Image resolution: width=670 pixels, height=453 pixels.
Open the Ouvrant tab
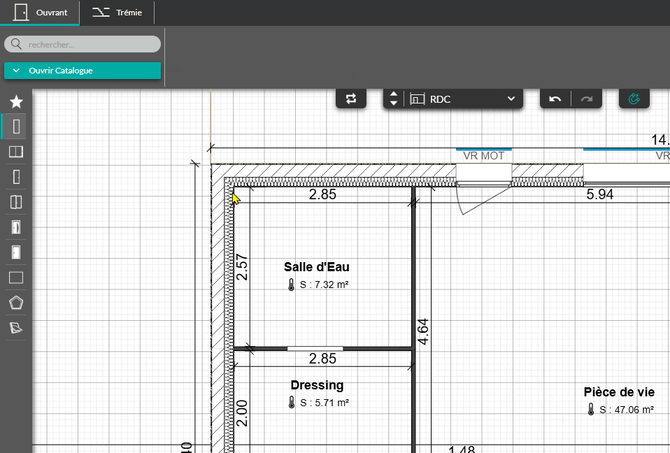click(x=40, y=12)
